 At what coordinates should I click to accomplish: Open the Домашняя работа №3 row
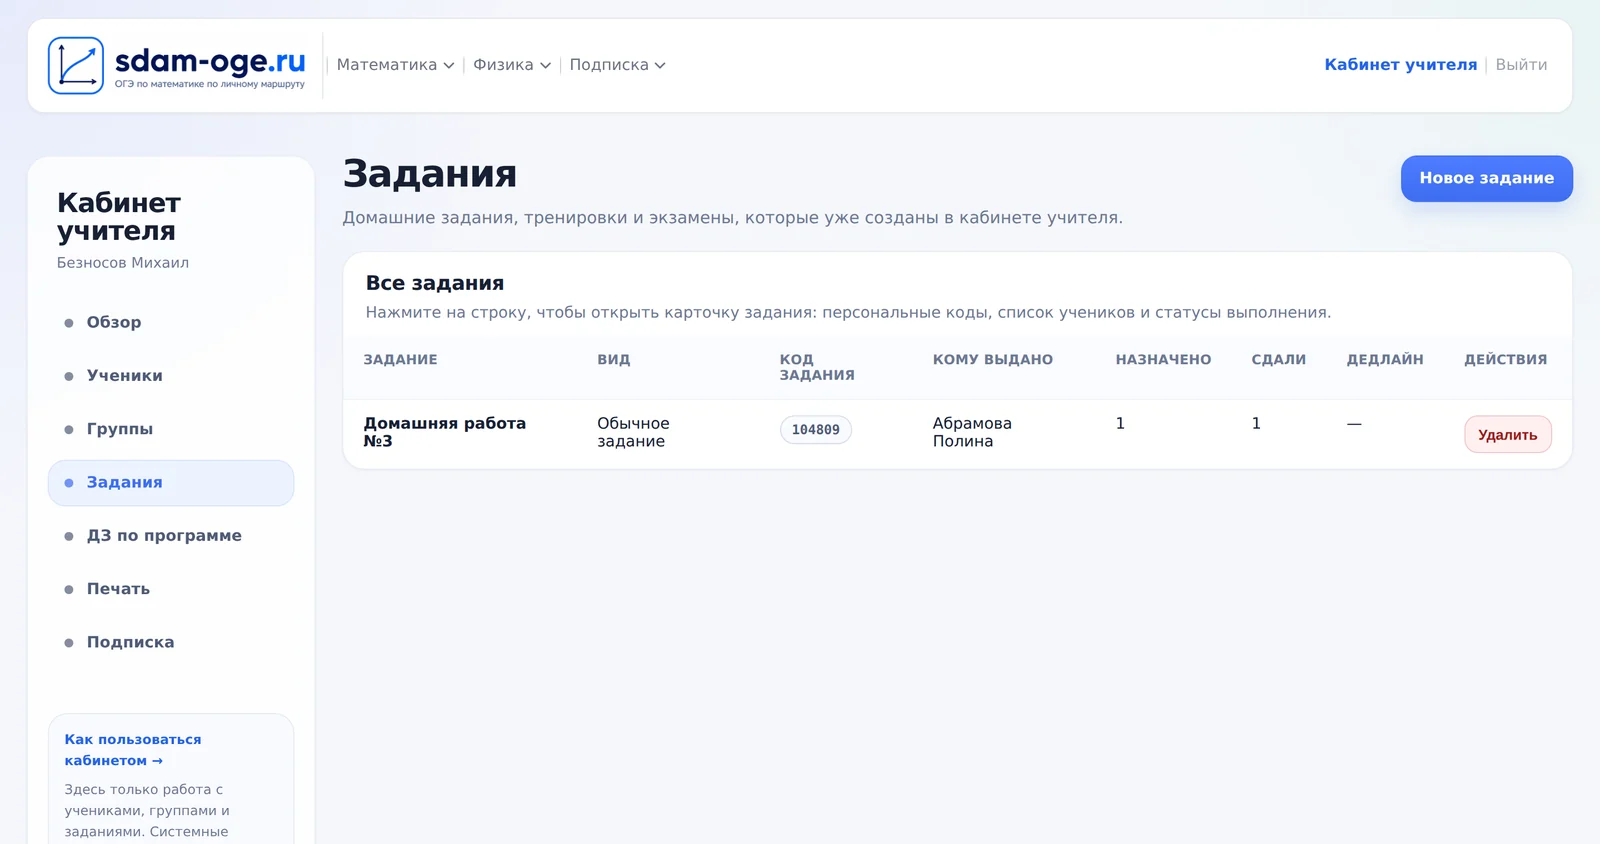[x=957, y=433]
